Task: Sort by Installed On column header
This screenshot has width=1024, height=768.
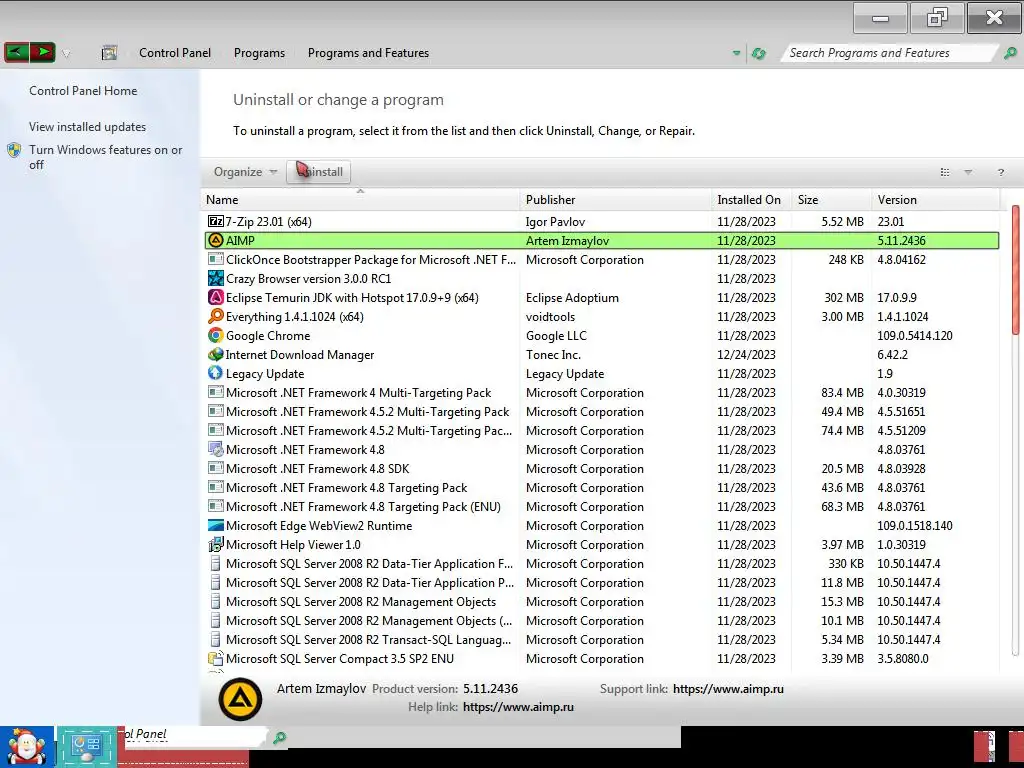Action: 752,200
